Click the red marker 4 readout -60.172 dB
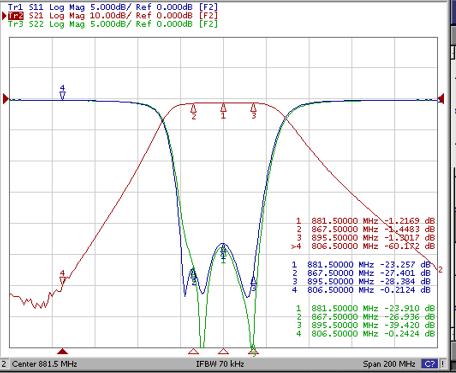456x373 pixels. pos(363,246)
